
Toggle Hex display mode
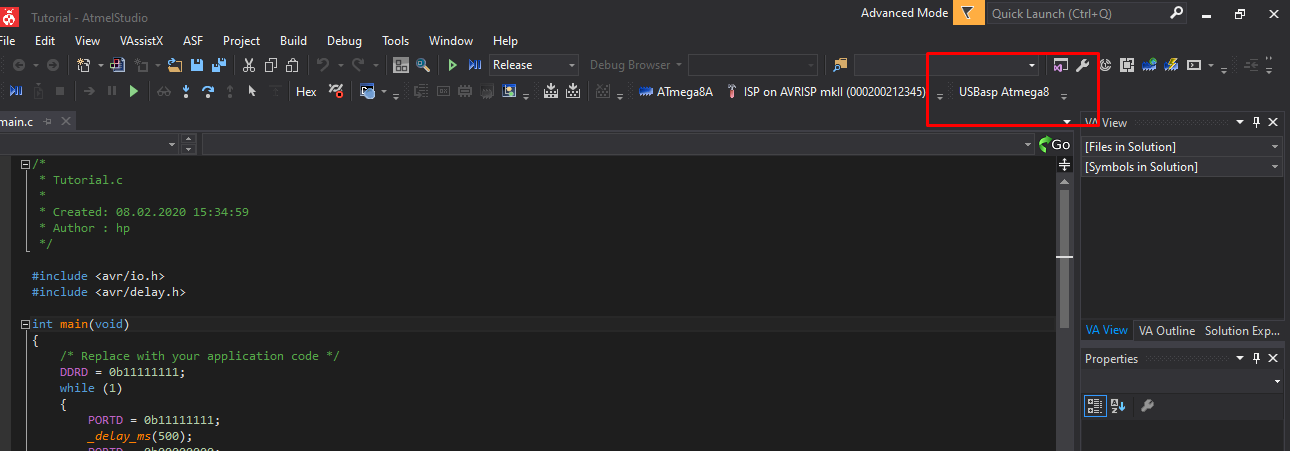pyautogui.click(x=306, y=91)
